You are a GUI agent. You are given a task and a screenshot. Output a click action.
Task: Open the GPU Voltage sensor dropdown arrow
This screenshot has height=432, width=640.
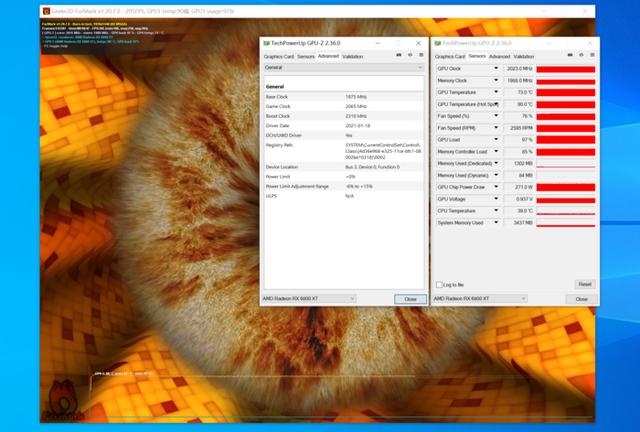pyautogui.click(x=496, y=199)
